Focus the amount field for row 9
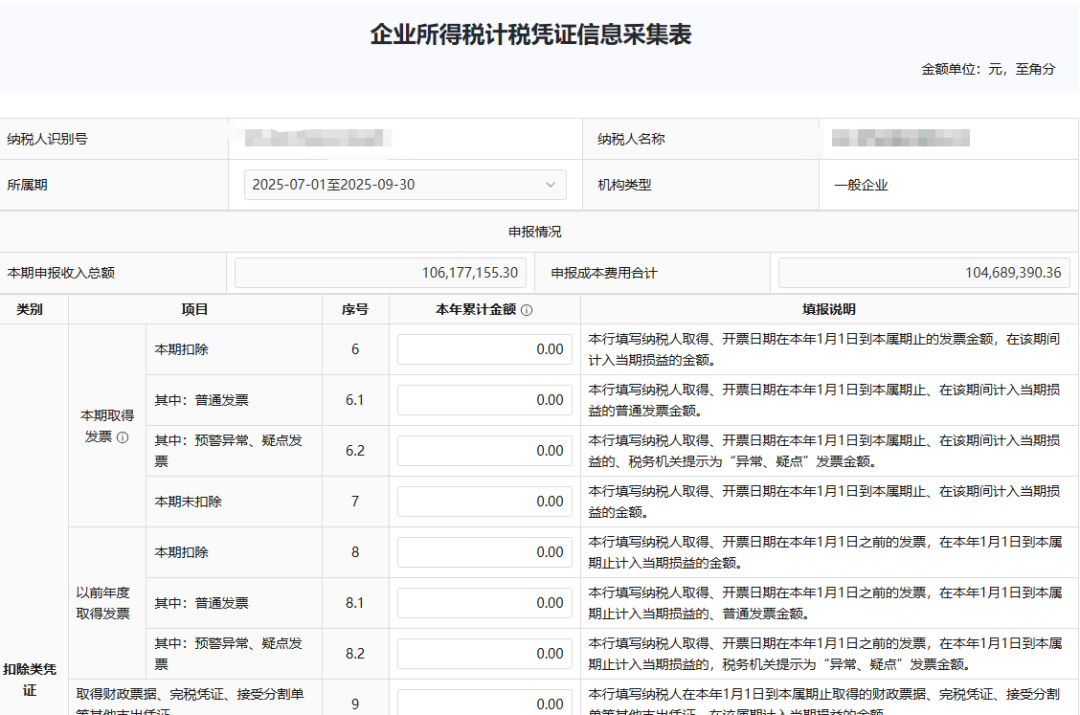Screen dimensions: 1080x715 coord(485,704)
